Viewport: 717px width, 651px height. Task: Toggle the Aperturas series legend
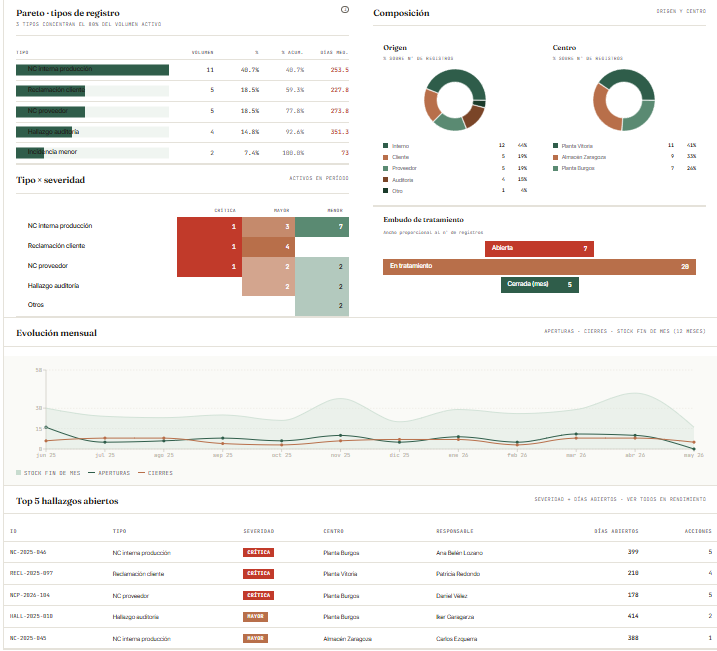[x=109, y=473]
